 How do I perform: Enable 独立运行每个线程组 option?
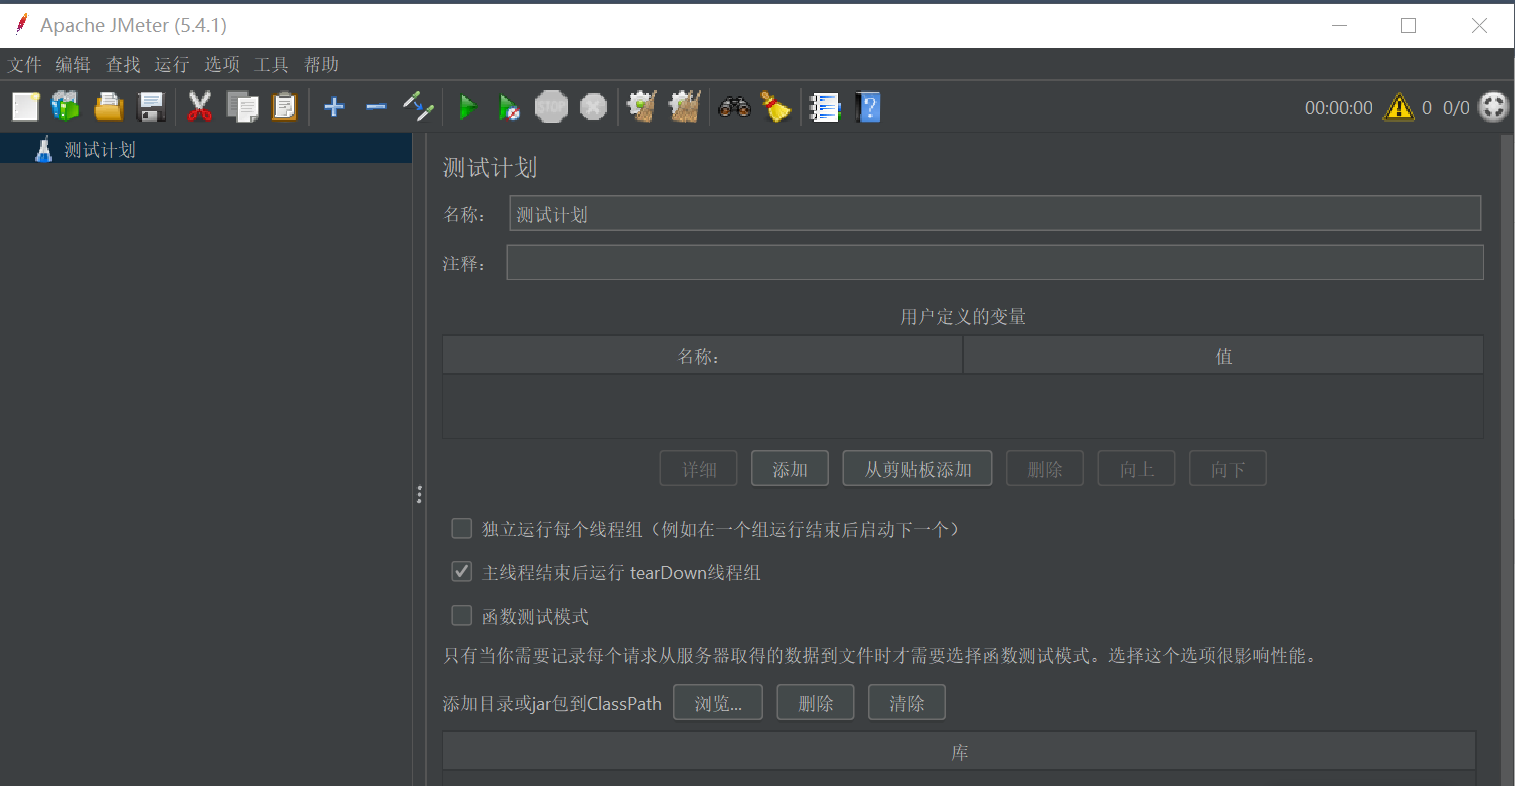click(x=461, y=528)
